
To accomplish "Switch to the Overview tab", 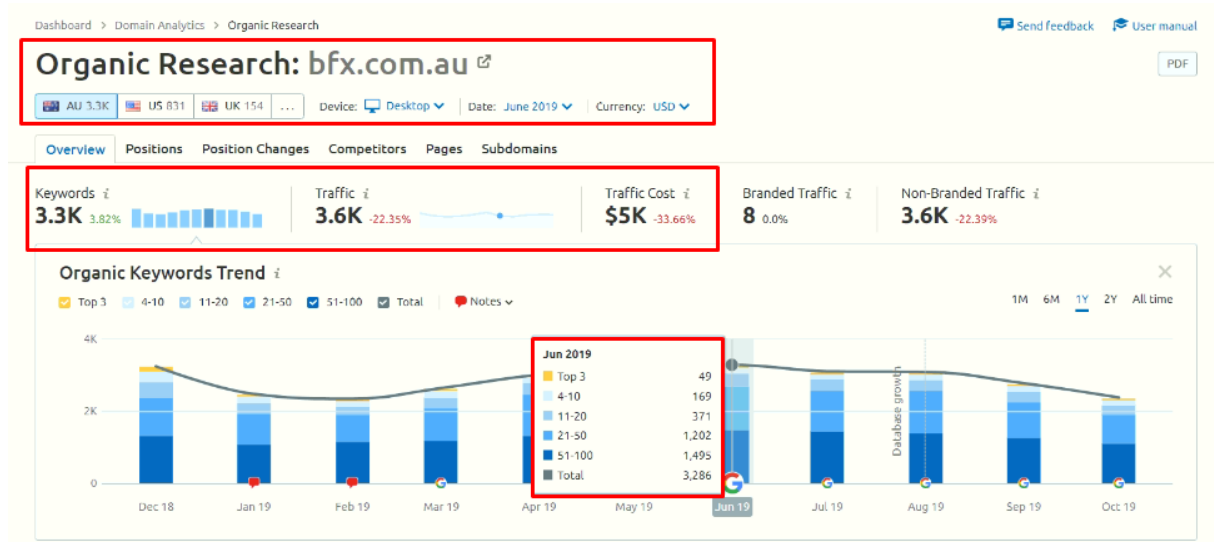I will click(76, 149).
